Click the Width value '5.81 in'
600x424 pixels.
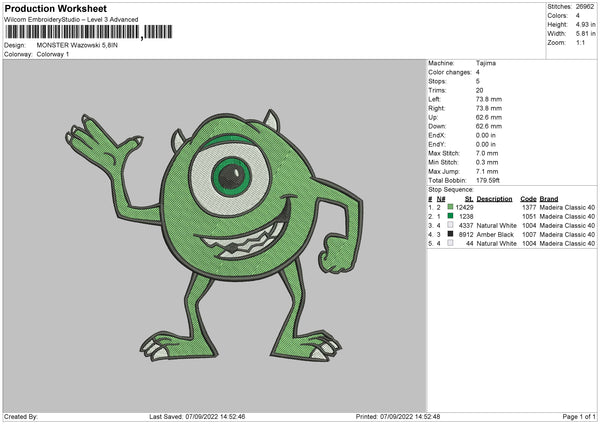coord(585,34)
